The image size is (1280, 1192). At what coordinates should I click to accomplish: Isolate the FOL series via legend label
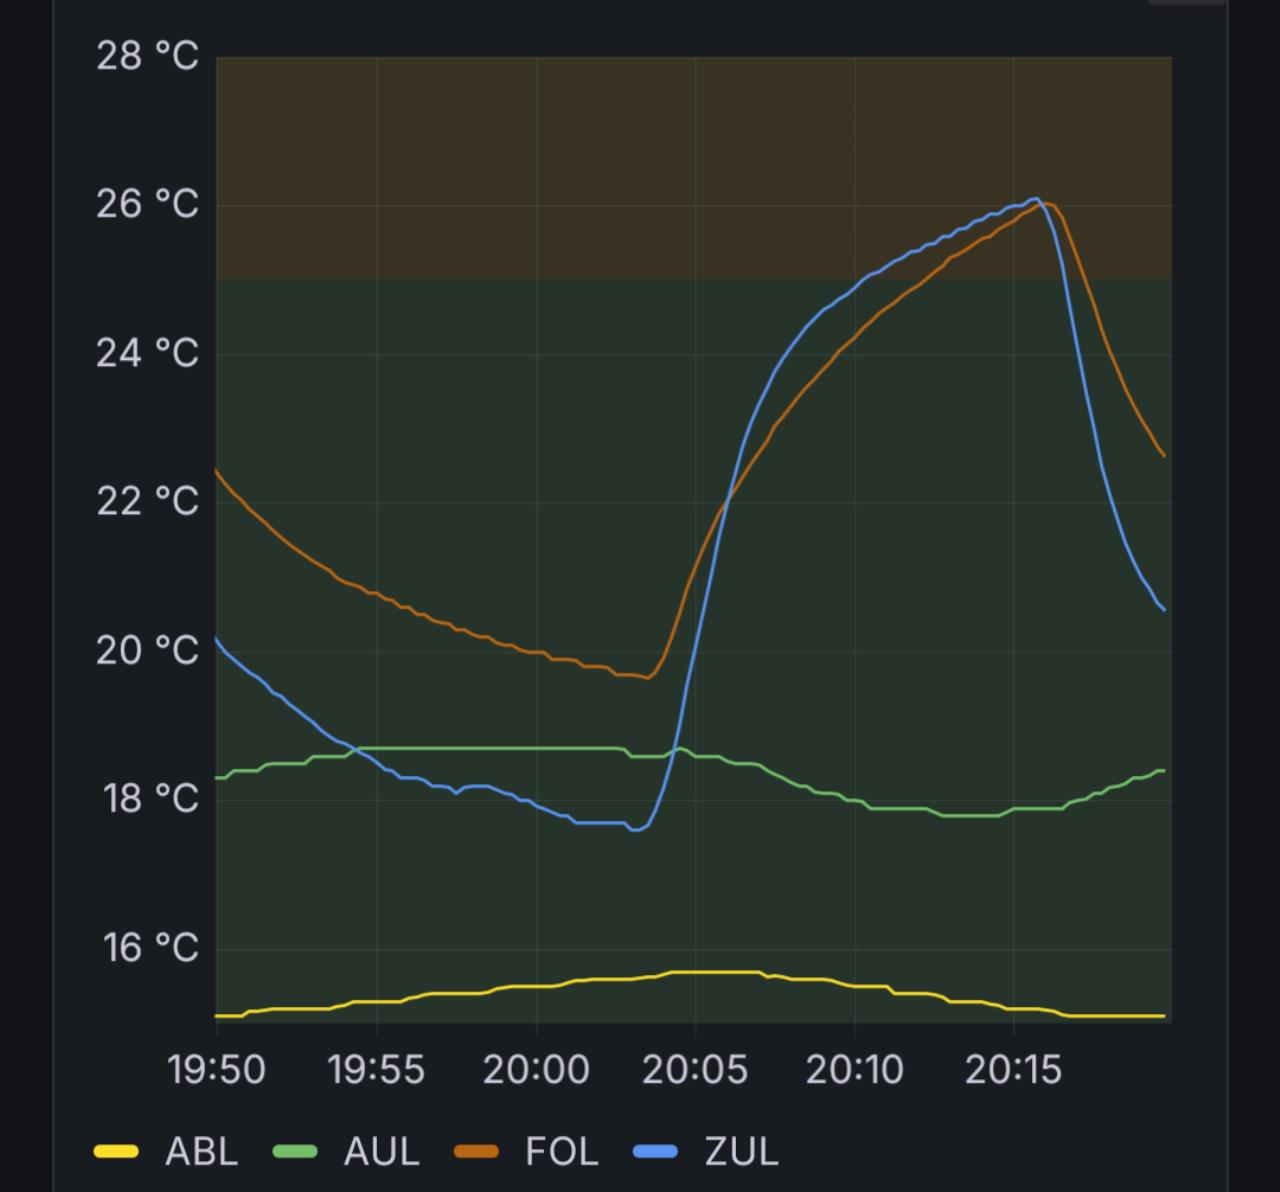561,1151
